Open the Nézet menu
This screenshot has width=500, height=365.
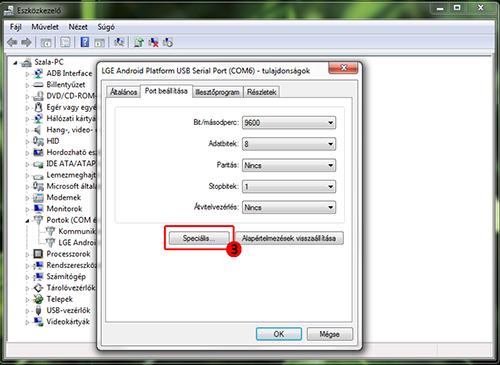(78, 27)
